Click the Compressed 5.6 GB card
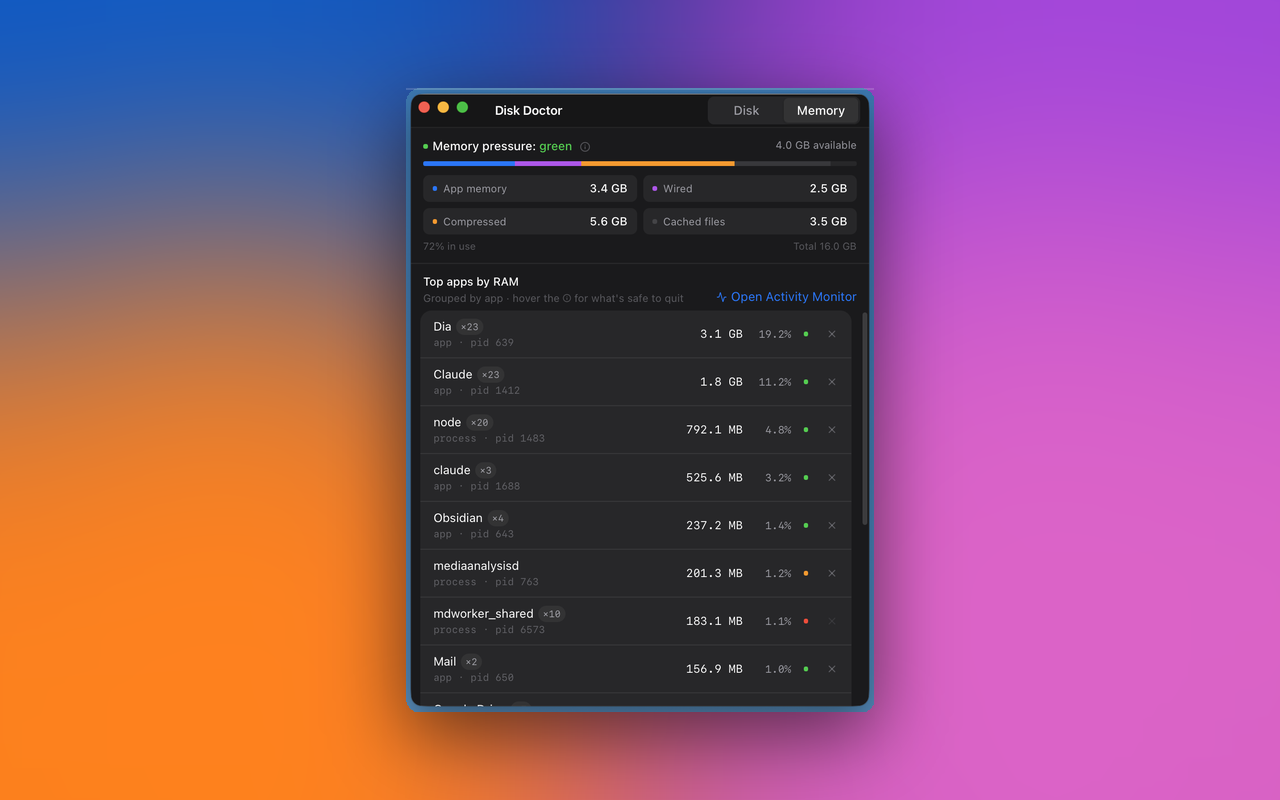The height and width of the screenshot is (800, 1280). [530, 221]
